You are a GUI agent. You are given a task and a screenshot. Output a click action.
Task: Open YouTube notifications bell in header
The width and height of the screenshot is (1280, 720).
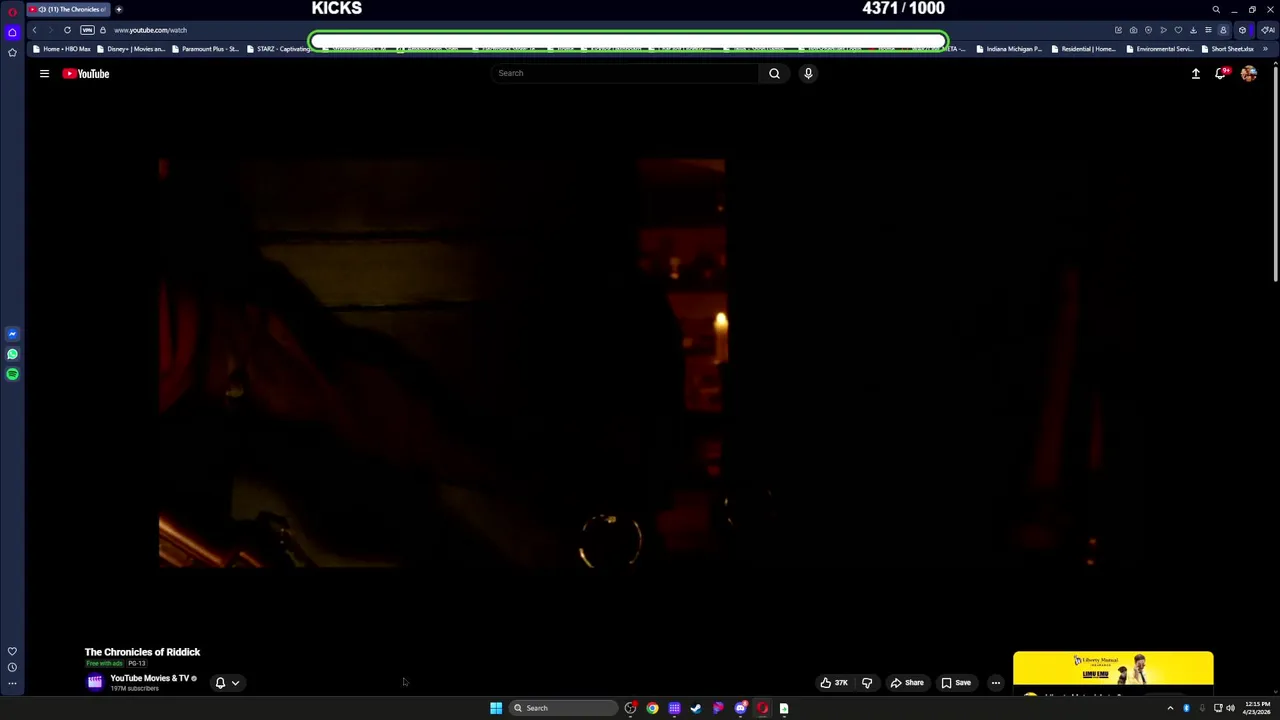point(1220,73)
